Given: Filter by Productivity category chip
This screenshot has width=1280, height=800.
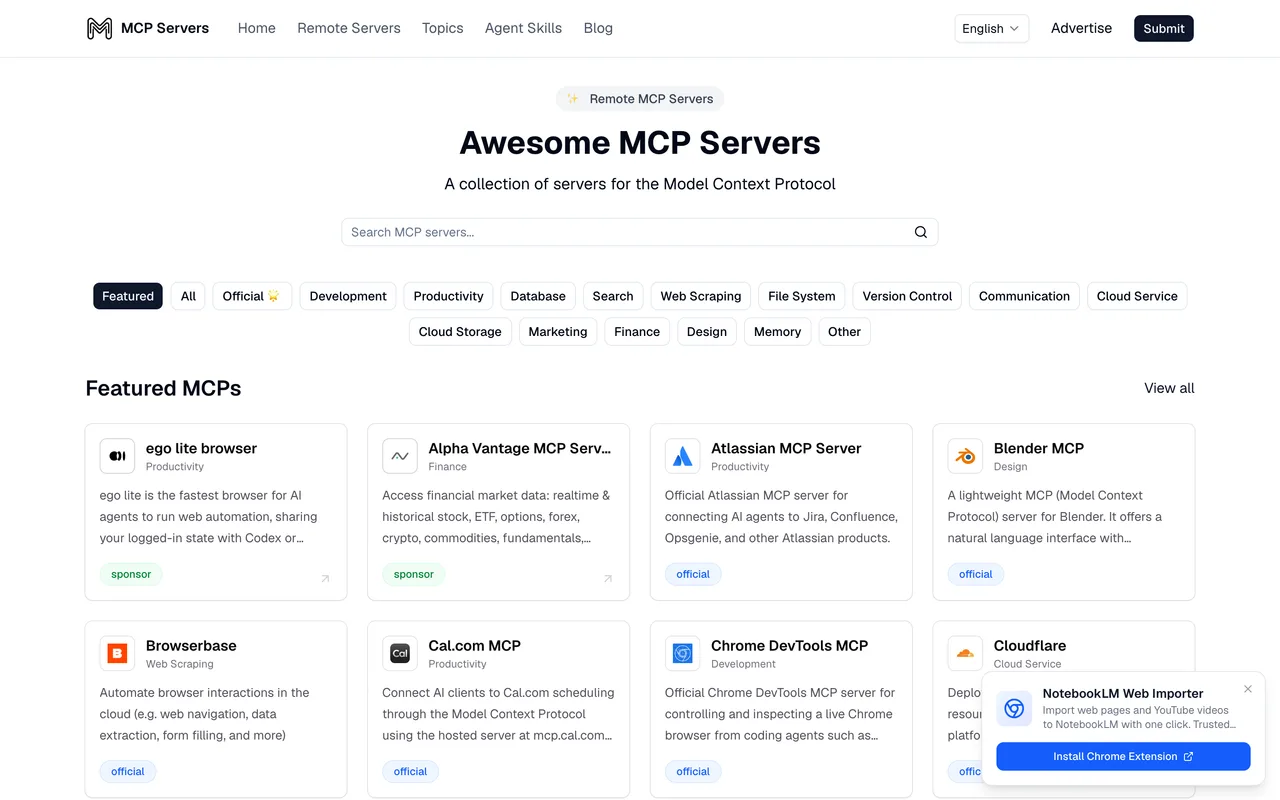Looking at the screenshot, I should 449,296.
